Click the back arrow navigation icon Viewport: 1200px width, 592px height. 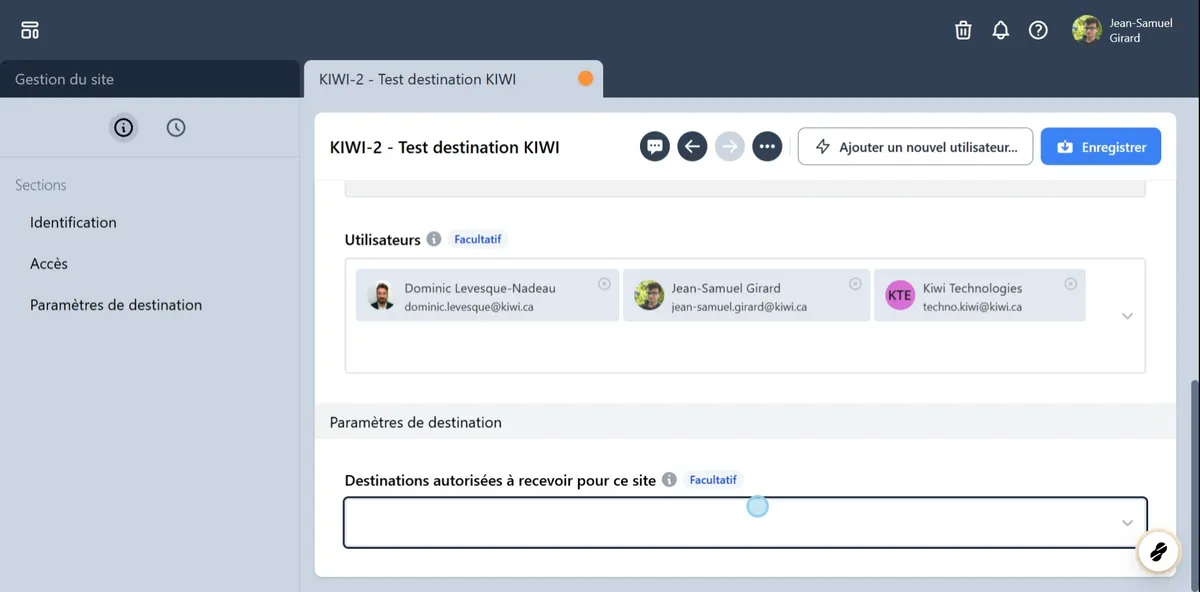click(692, 146)
